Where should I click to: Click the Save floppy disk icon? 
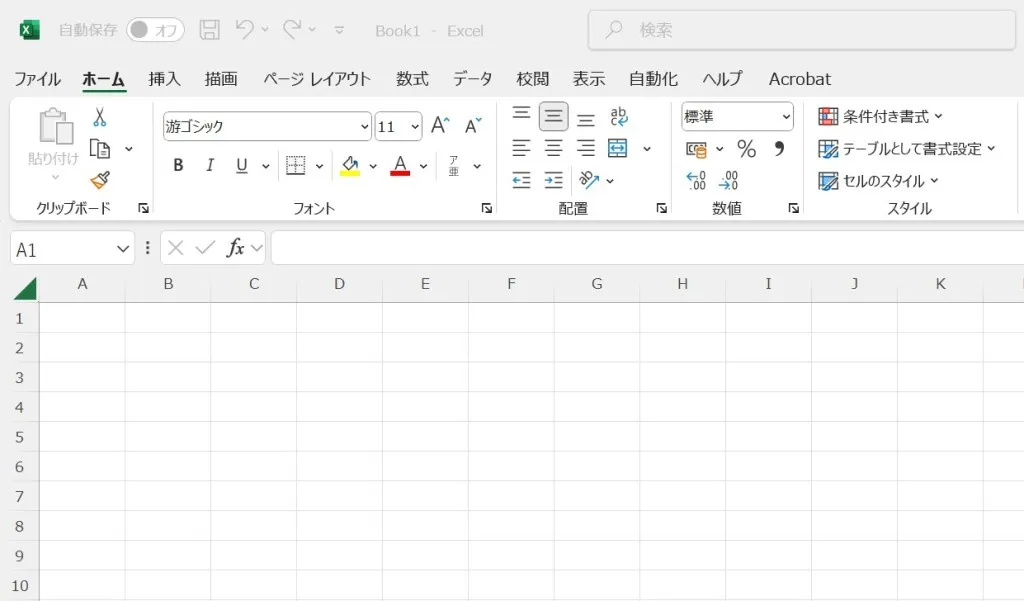point(209,30)
